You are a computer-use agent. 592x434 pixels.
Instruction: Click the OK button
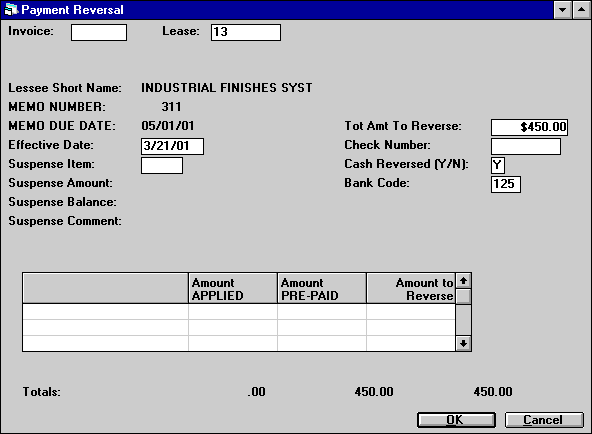(456, 420)
